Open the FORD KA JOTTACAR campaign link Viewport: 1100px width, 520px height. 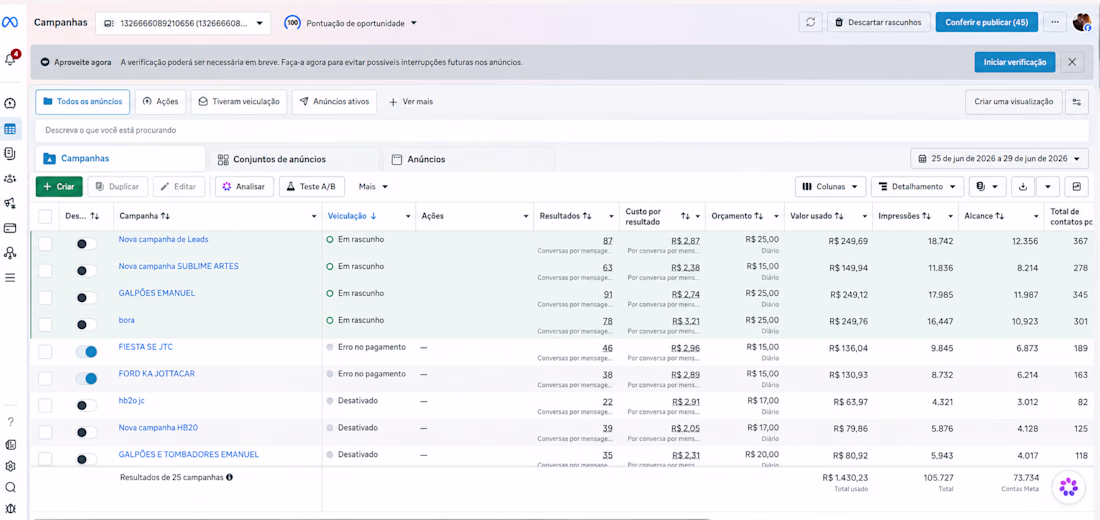(x=156, y=374)
